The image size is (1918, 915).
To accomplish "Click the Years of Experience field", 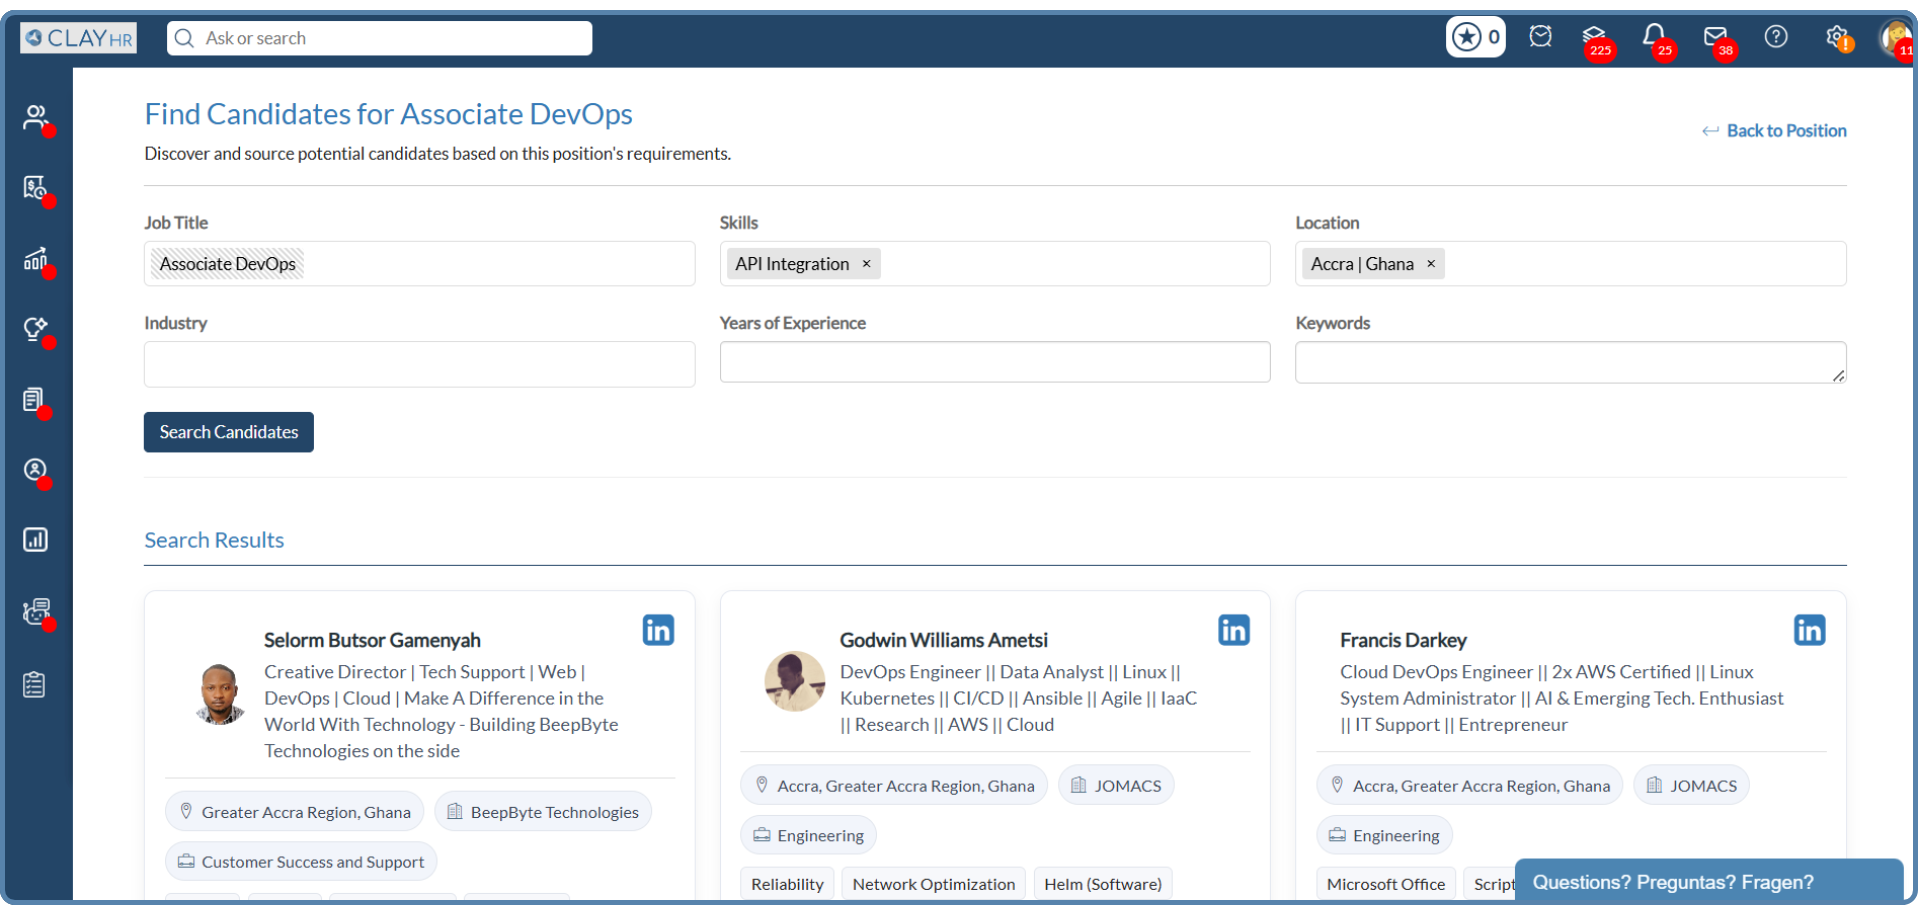I will tap(995, 362).
